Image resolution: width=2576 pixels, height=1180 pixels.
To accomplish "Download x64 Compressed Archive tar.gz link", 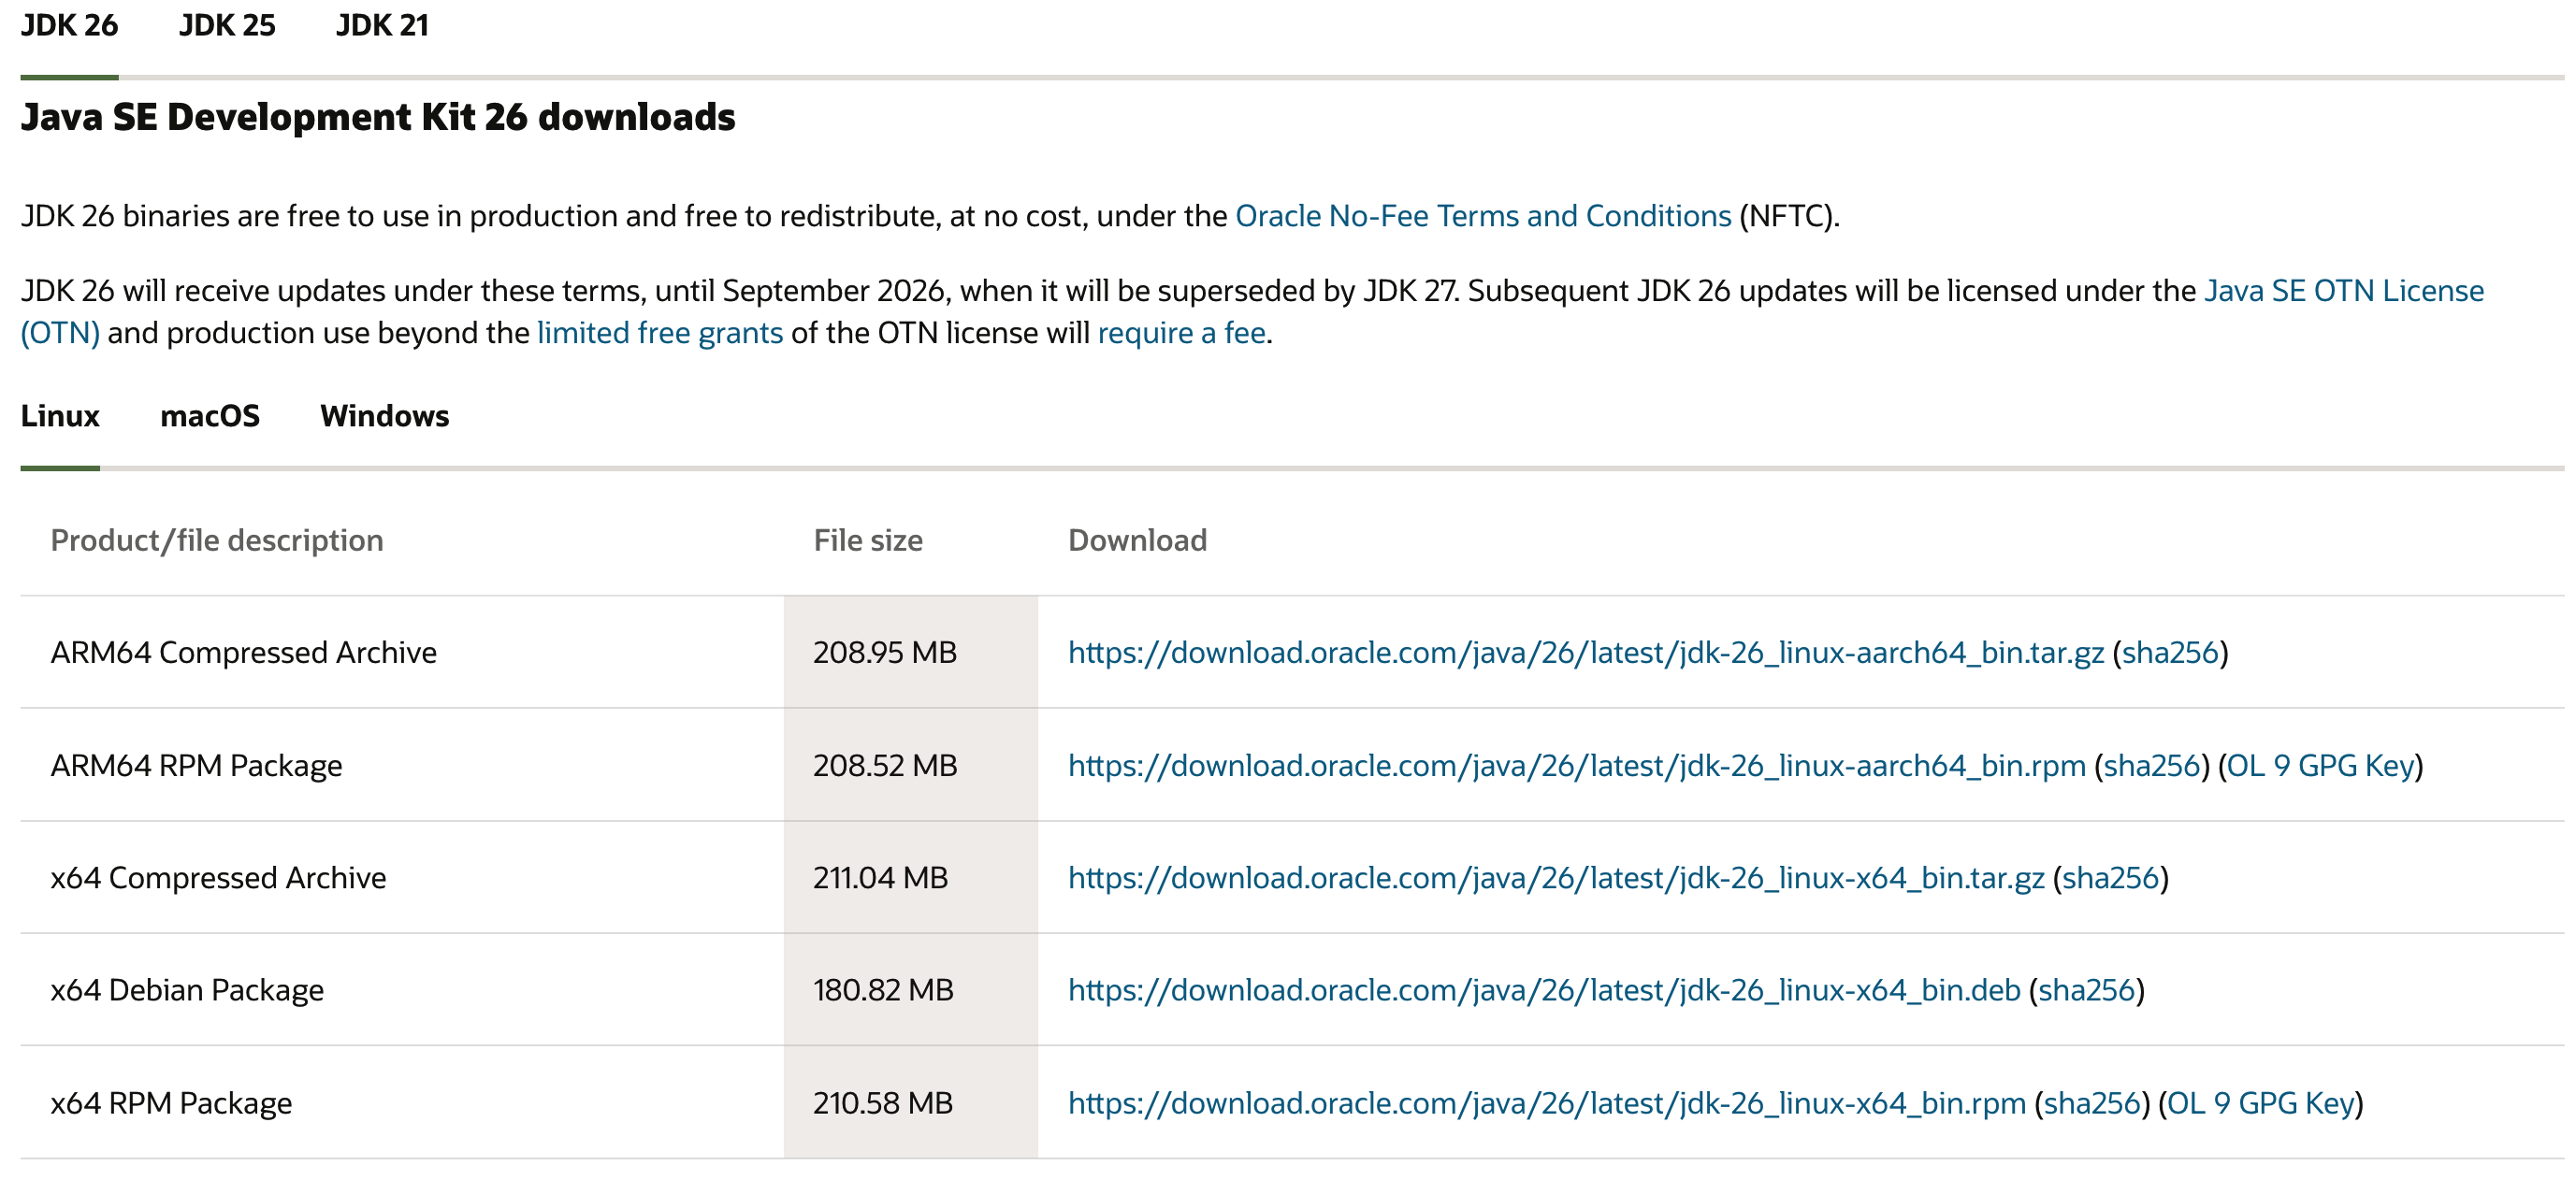I will tap(1555, 878).
